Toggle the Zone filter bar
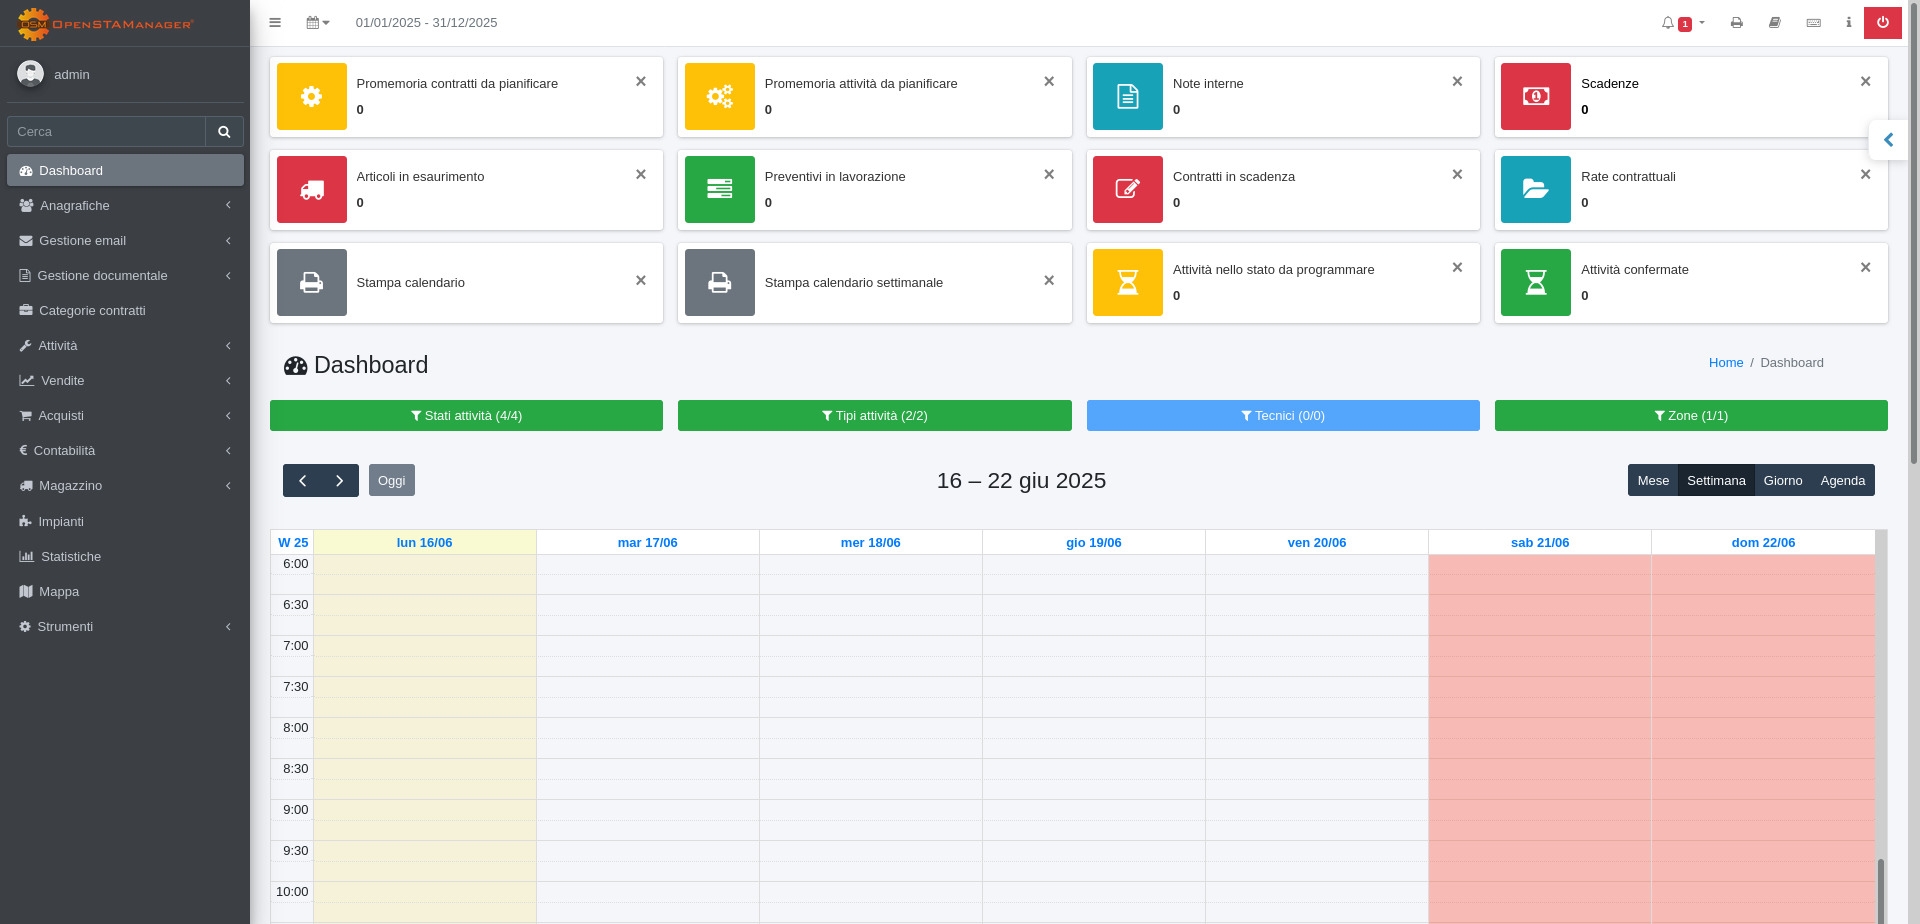This screenshot has width=1920, height=924. [x=1691, y=416]
